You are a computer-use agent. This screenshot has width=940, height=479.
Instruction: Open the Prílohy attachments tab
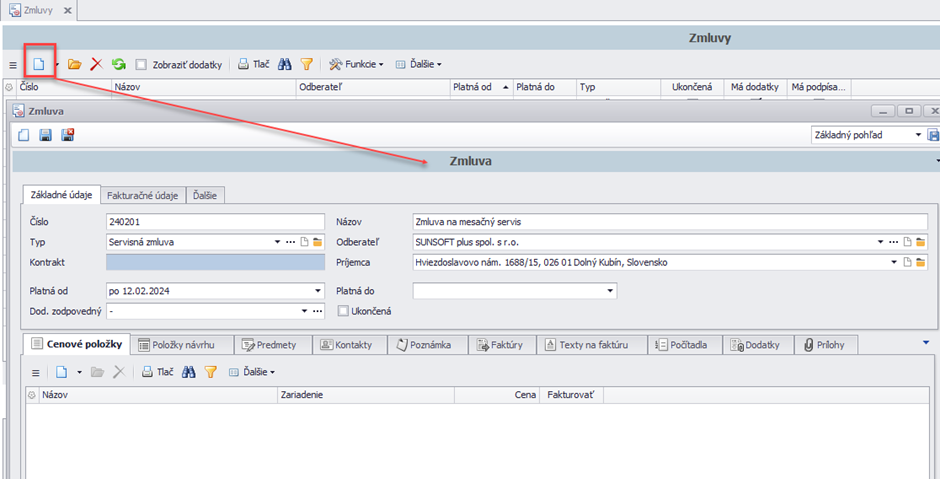(826, 345)
